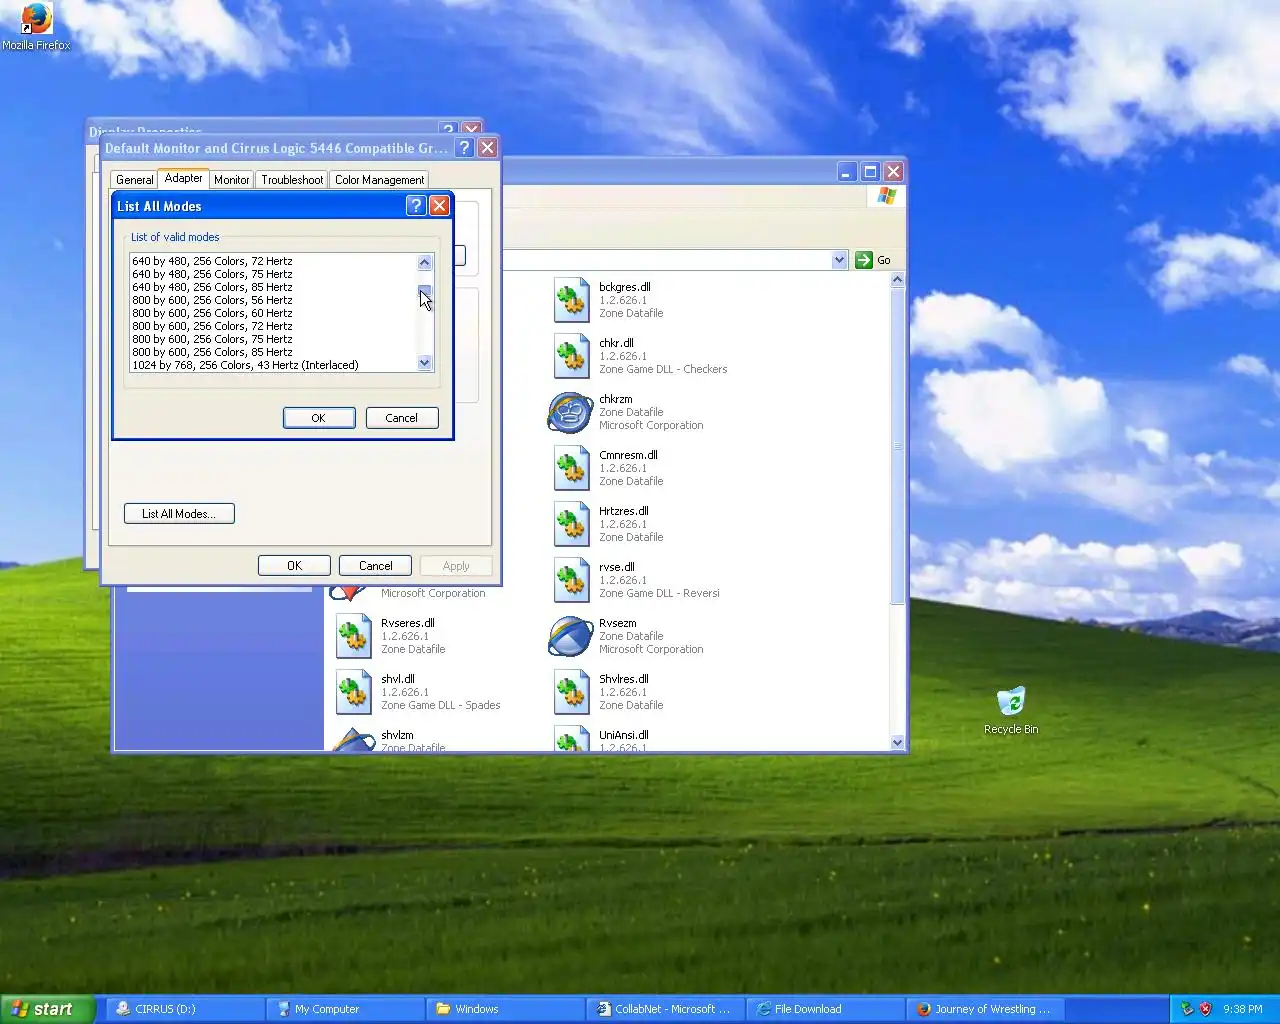The width and height of the screenshot is (1280, 1024).
Task: Click OK in the Default Monitor properties dialog
Action: [x=294, y=566]
